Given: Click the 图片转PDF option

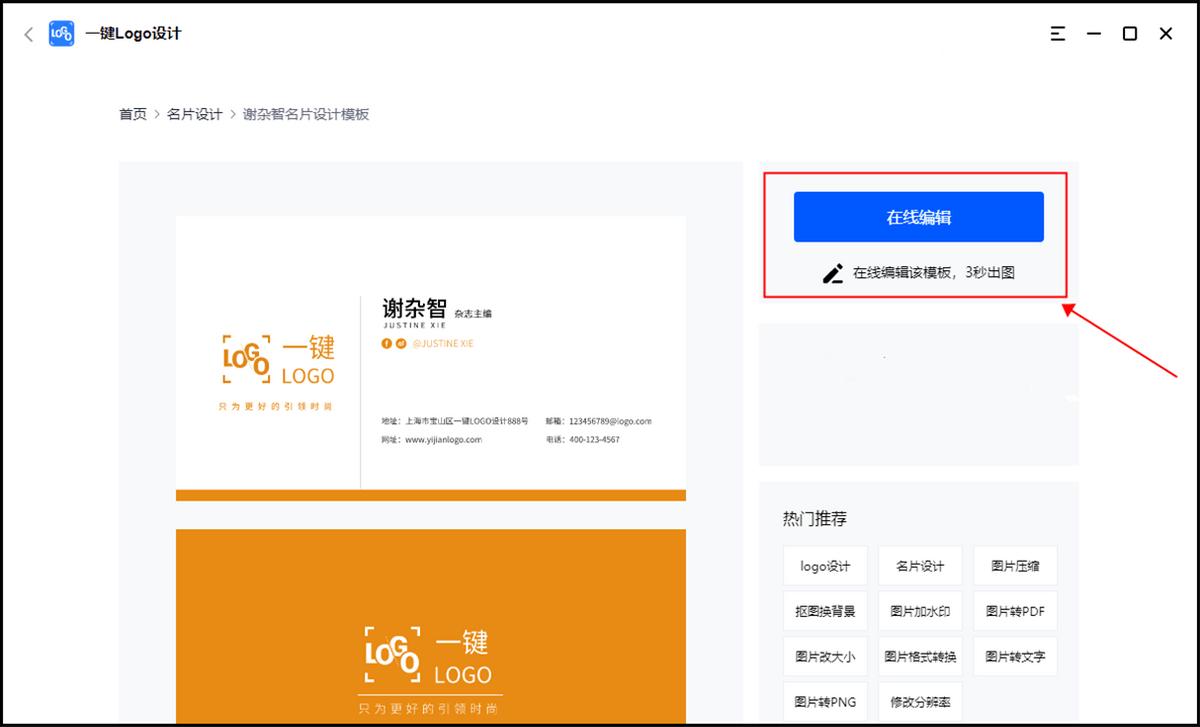Looking at the screenshot, I should (x=1015, y=610).
